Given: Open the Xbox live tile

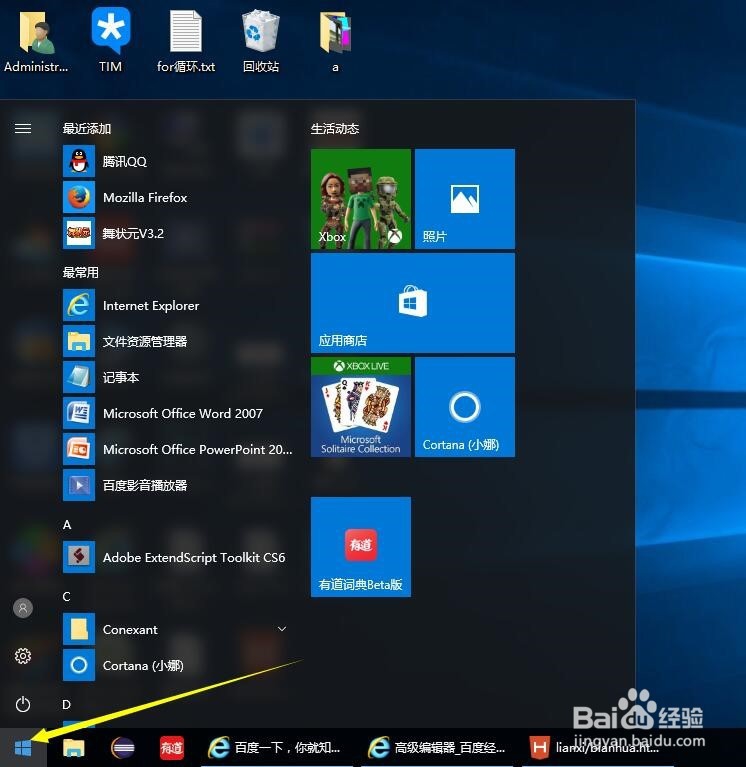Looking at the screenshot, I should (361, 199).
